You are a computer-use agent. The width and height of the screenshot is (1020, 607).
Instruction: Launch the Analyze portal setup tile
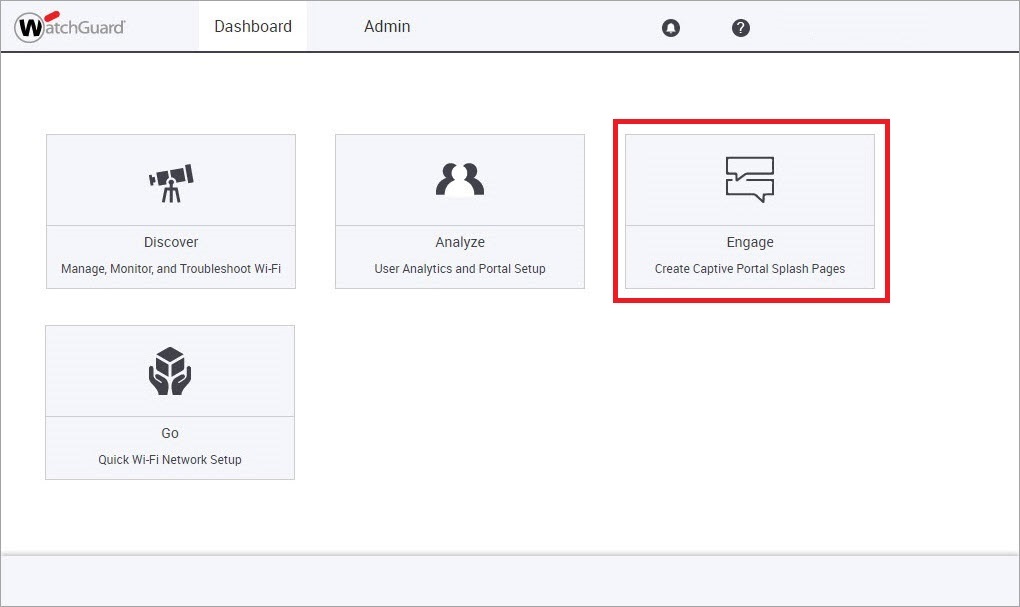coord(459,210)
